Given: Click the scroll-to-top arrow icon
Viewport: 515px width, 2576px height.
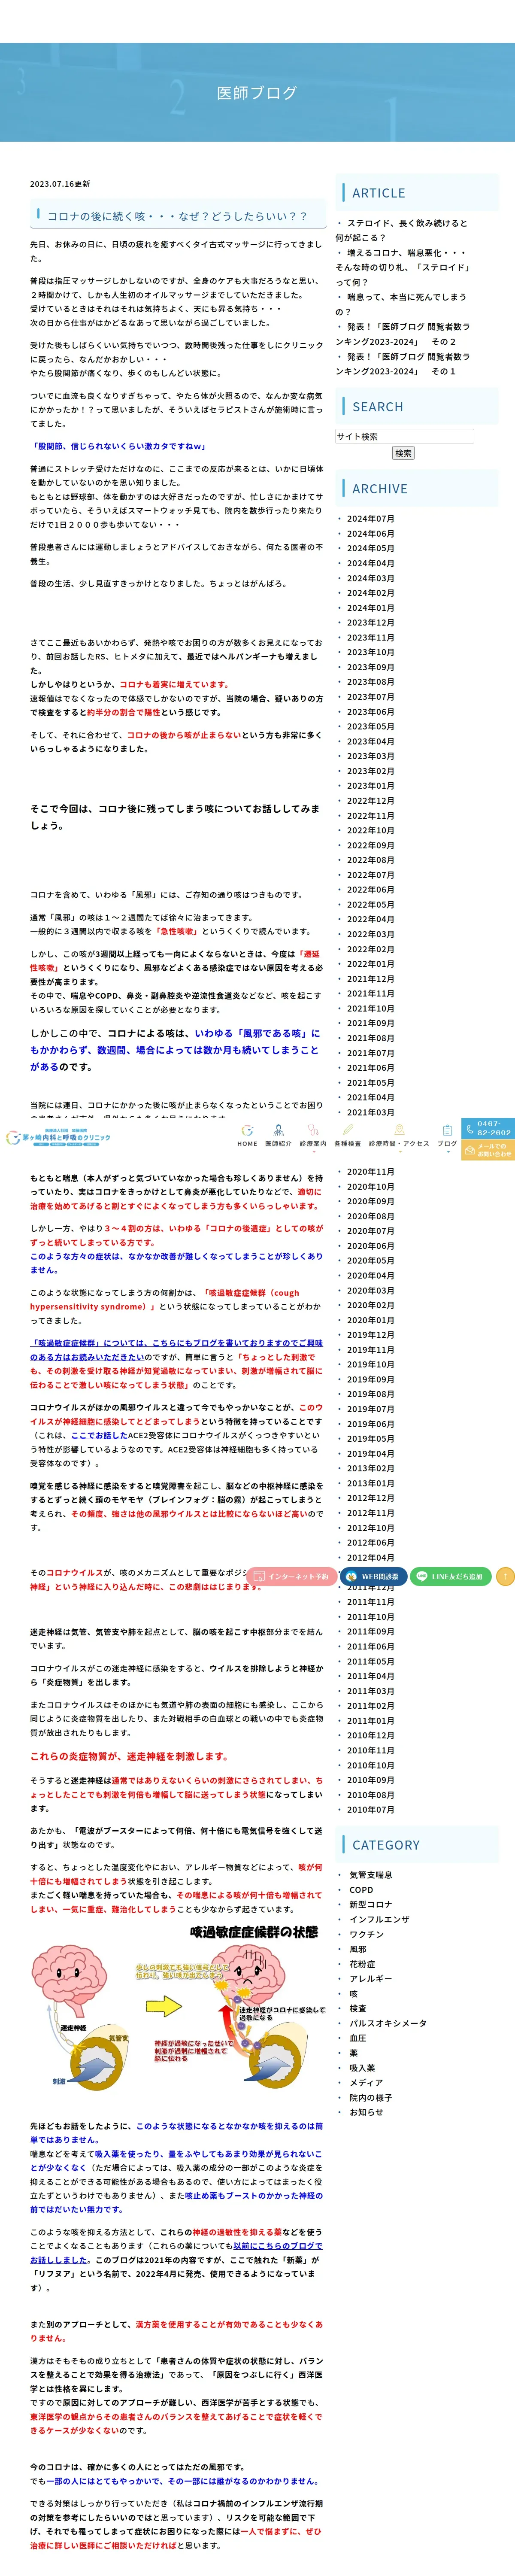Looking at the screenshot, I should pyautogui.click(x=505, y=1577).
